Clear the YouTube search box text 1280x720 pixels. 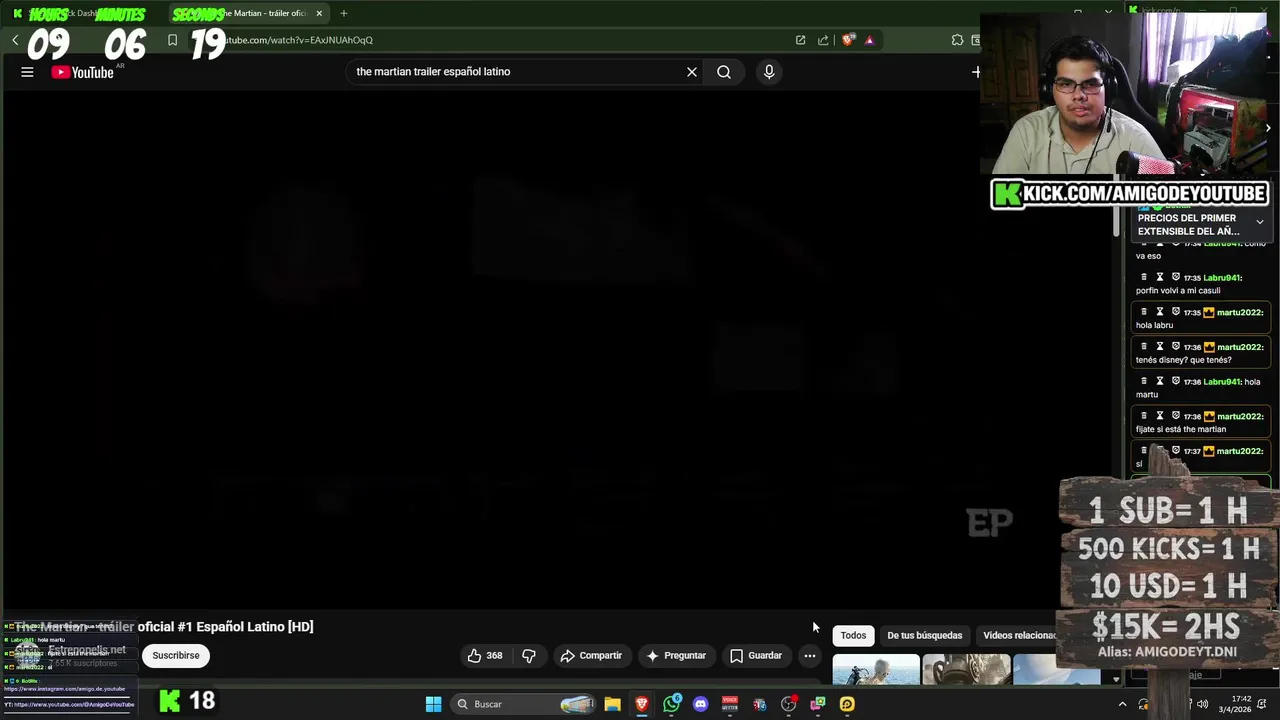691,72
